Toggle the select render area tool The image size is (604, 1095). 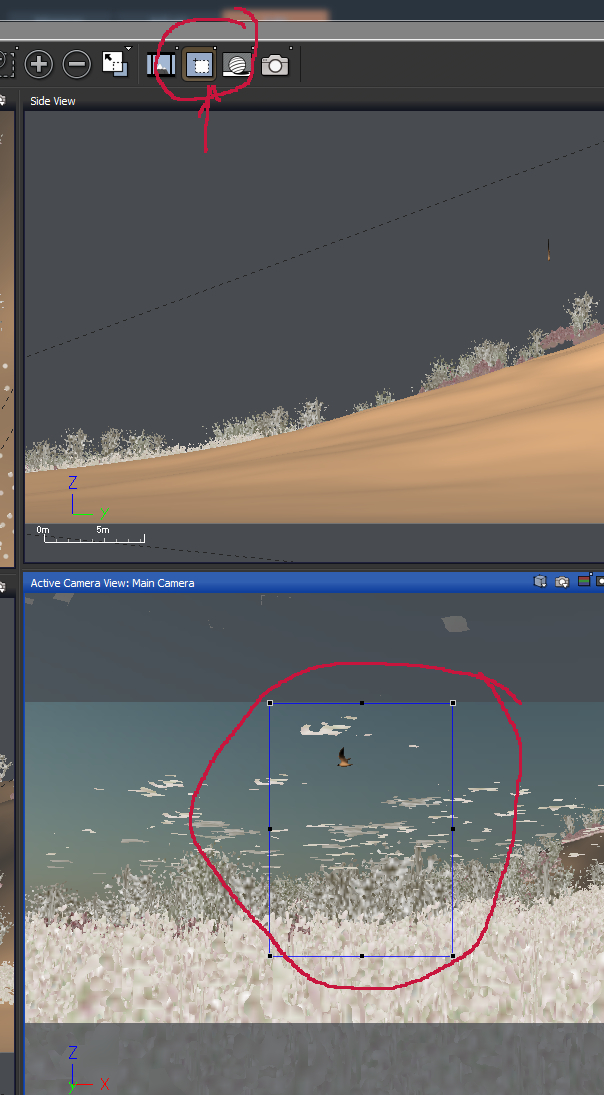[200, 65]
